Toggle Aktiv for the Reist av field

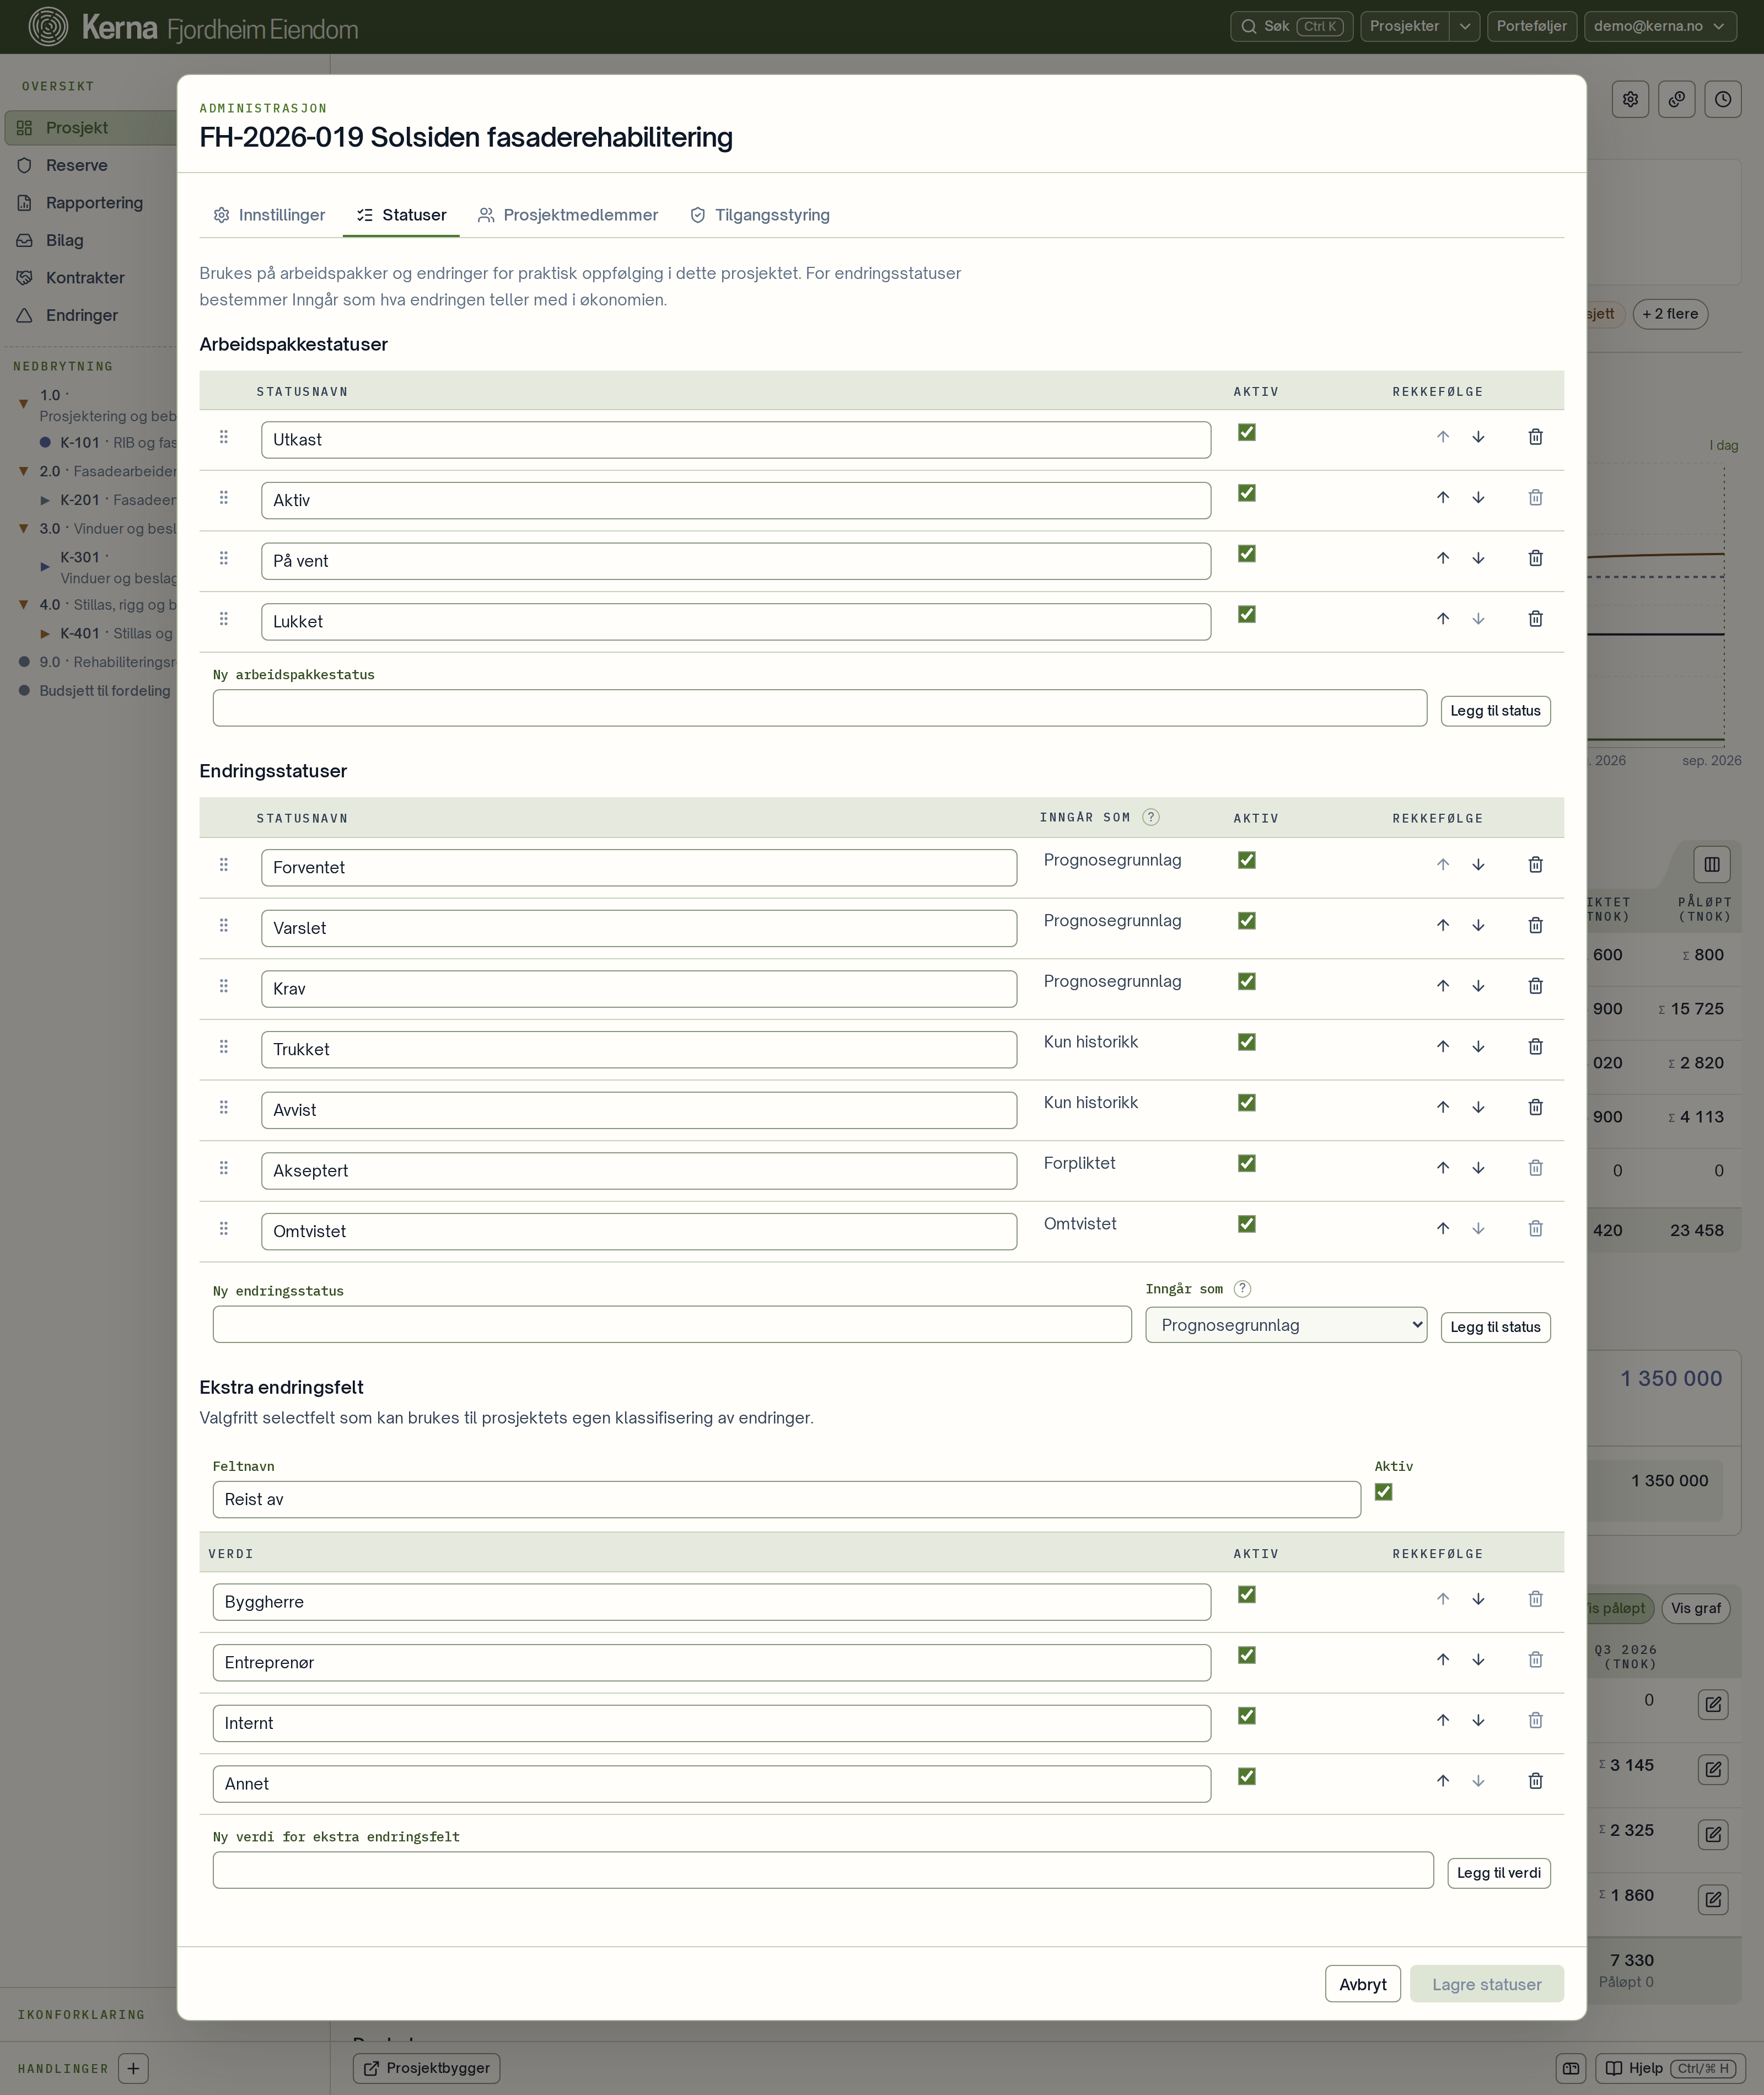(1384, 1492)
